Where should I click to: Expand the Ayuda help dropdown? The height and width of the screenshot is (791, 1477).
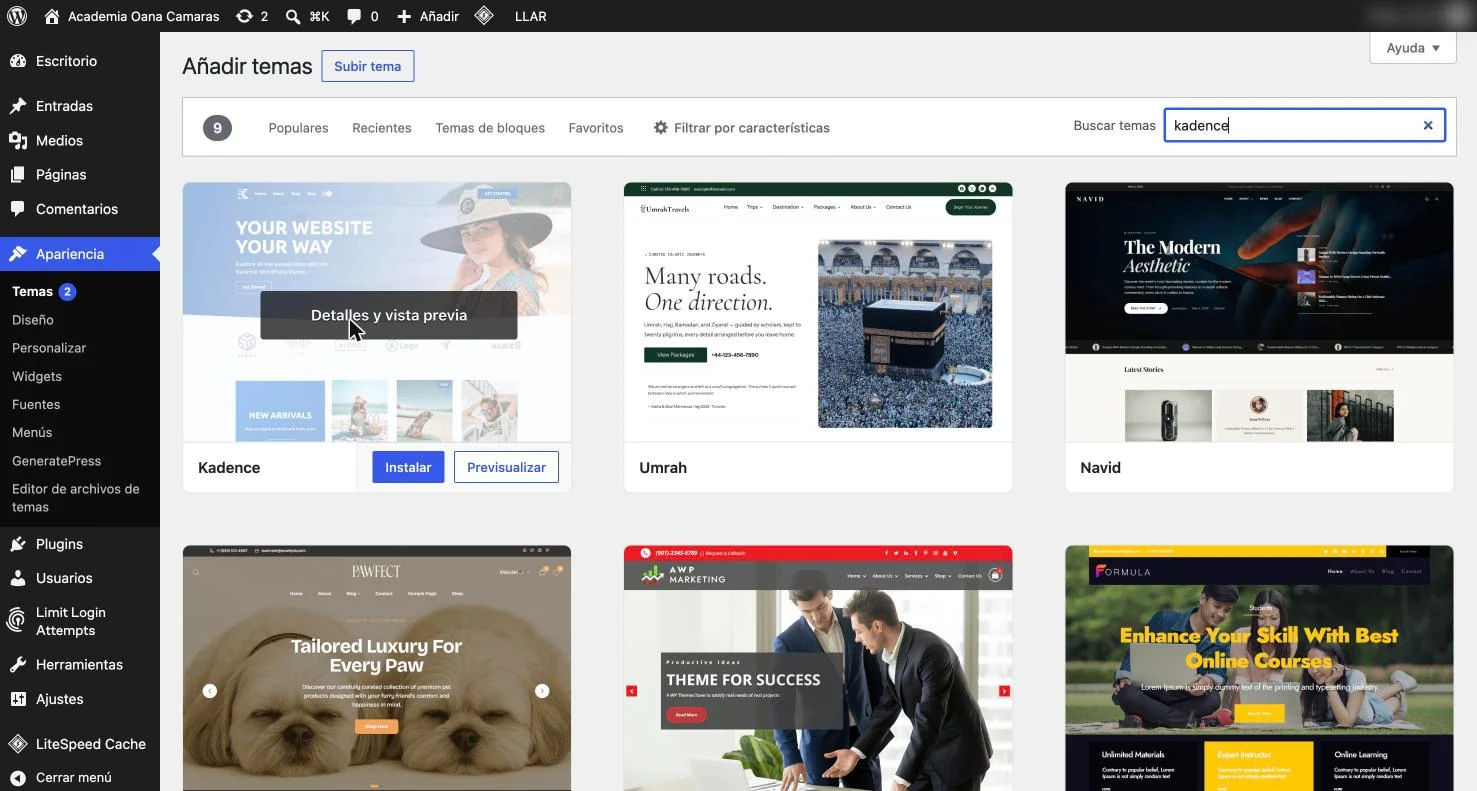[1413, 48]
